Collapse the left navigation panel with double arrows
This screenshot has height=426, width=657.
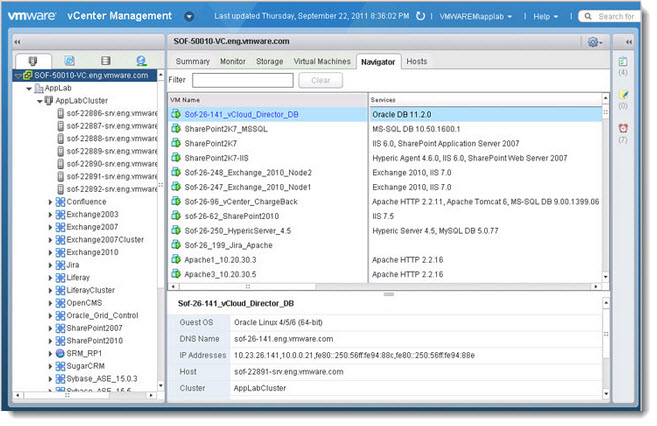click(x=17, y=42)
